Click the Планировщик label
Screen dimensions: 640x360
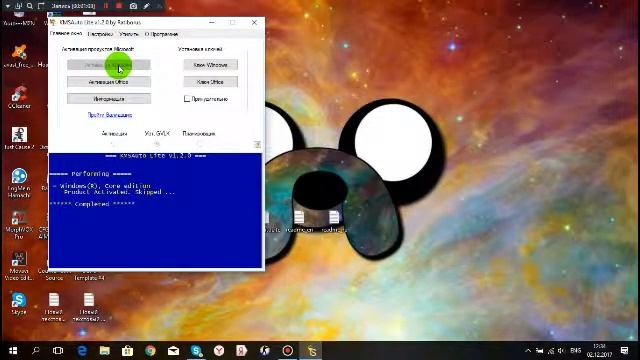[199, 133]
